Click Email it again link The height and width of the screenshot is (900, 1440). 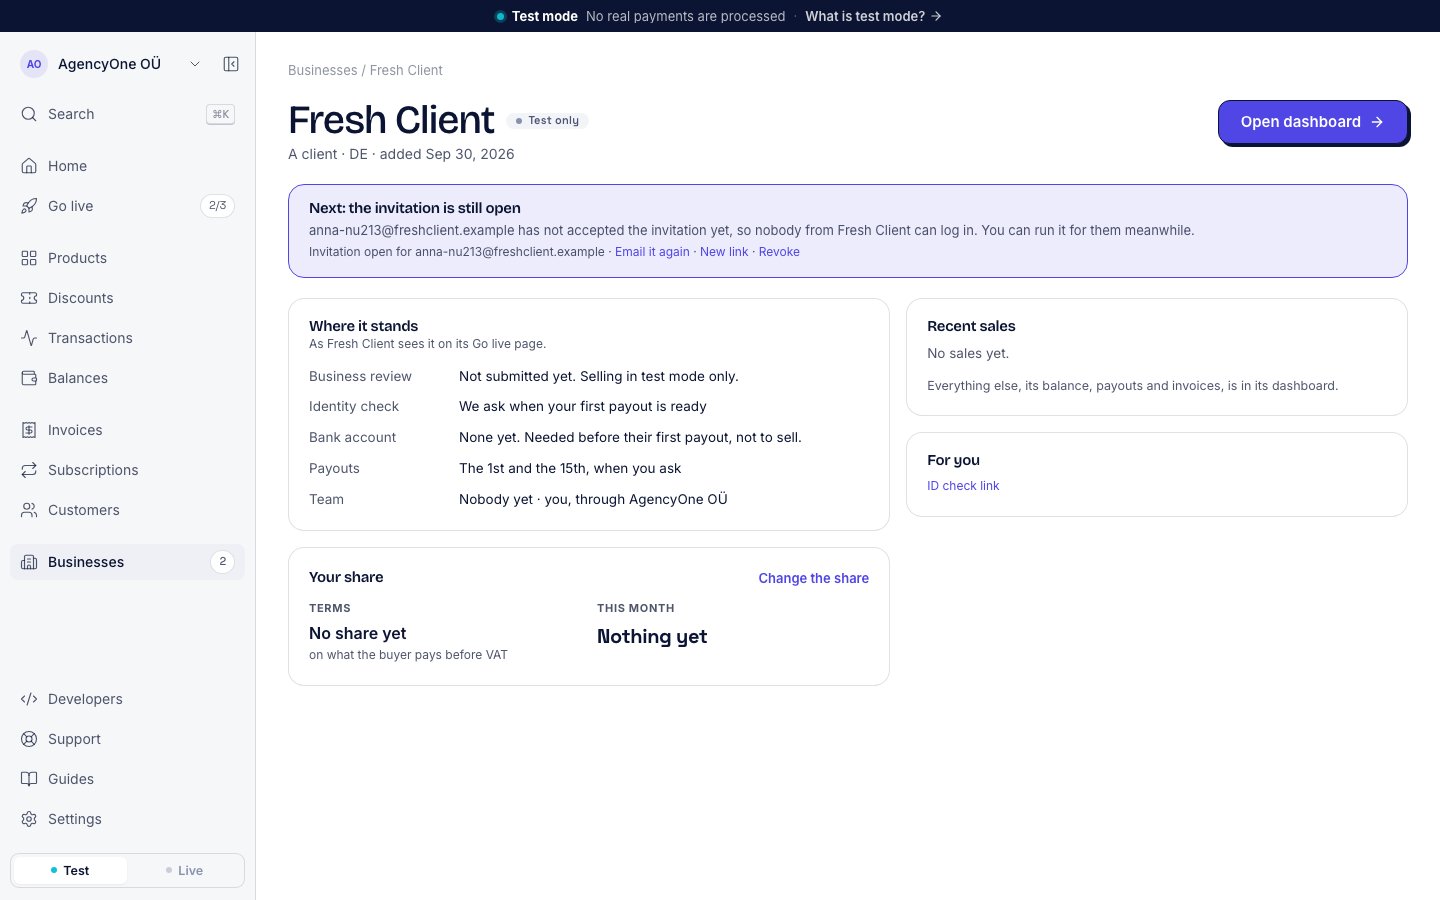[x=652, y=252]
